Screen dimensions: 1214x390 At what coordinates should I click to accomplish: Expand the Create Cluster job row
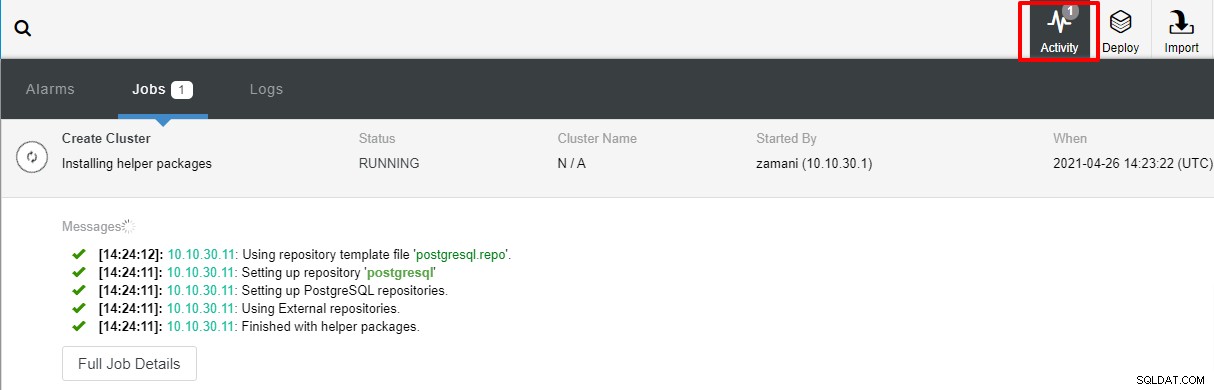point(607,158)
